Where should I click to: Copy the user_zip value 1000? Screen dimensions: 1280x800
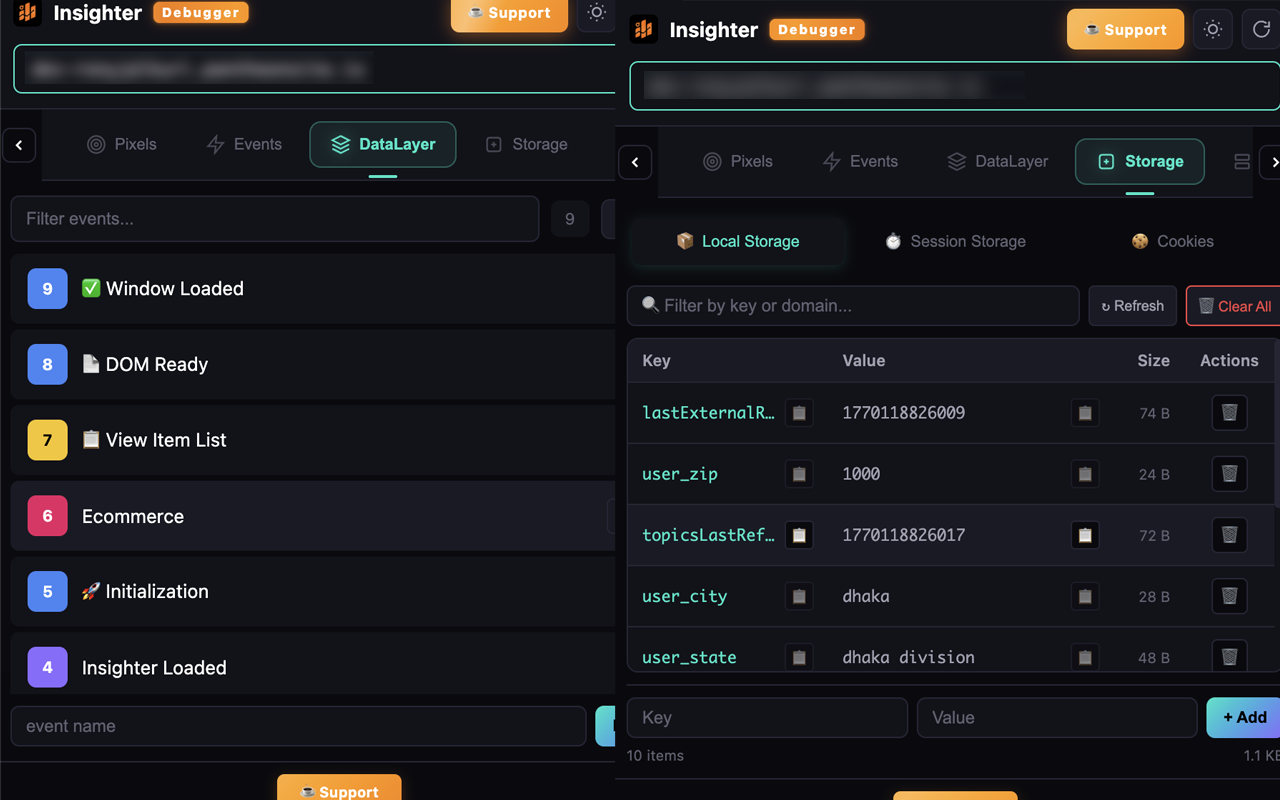click(1085, 474)
